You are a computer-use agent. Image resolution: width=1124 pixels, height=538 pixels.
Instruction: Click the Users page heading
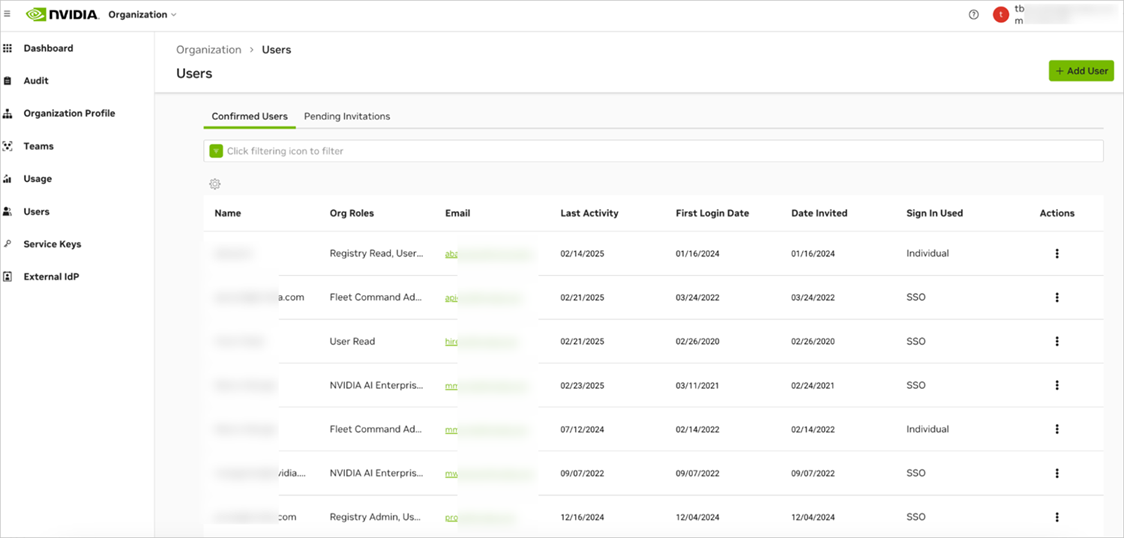coord(194,73)
